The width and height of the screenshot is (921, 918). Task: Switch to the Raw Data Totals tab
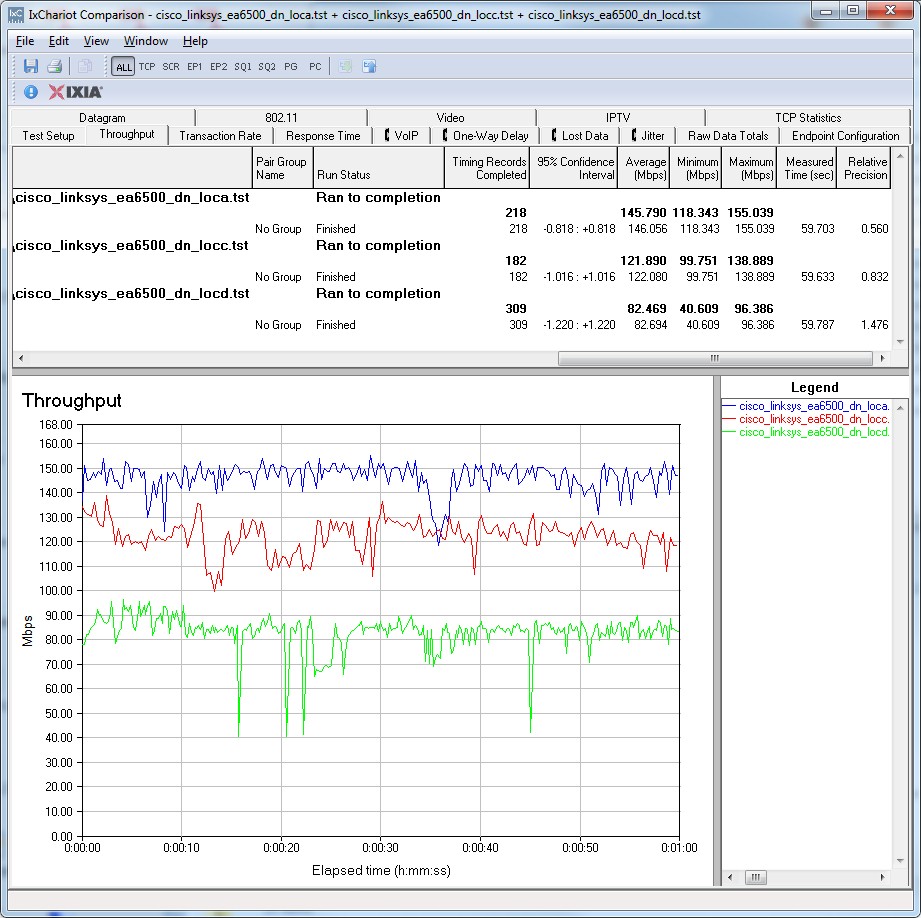click(x=728, y=136)
